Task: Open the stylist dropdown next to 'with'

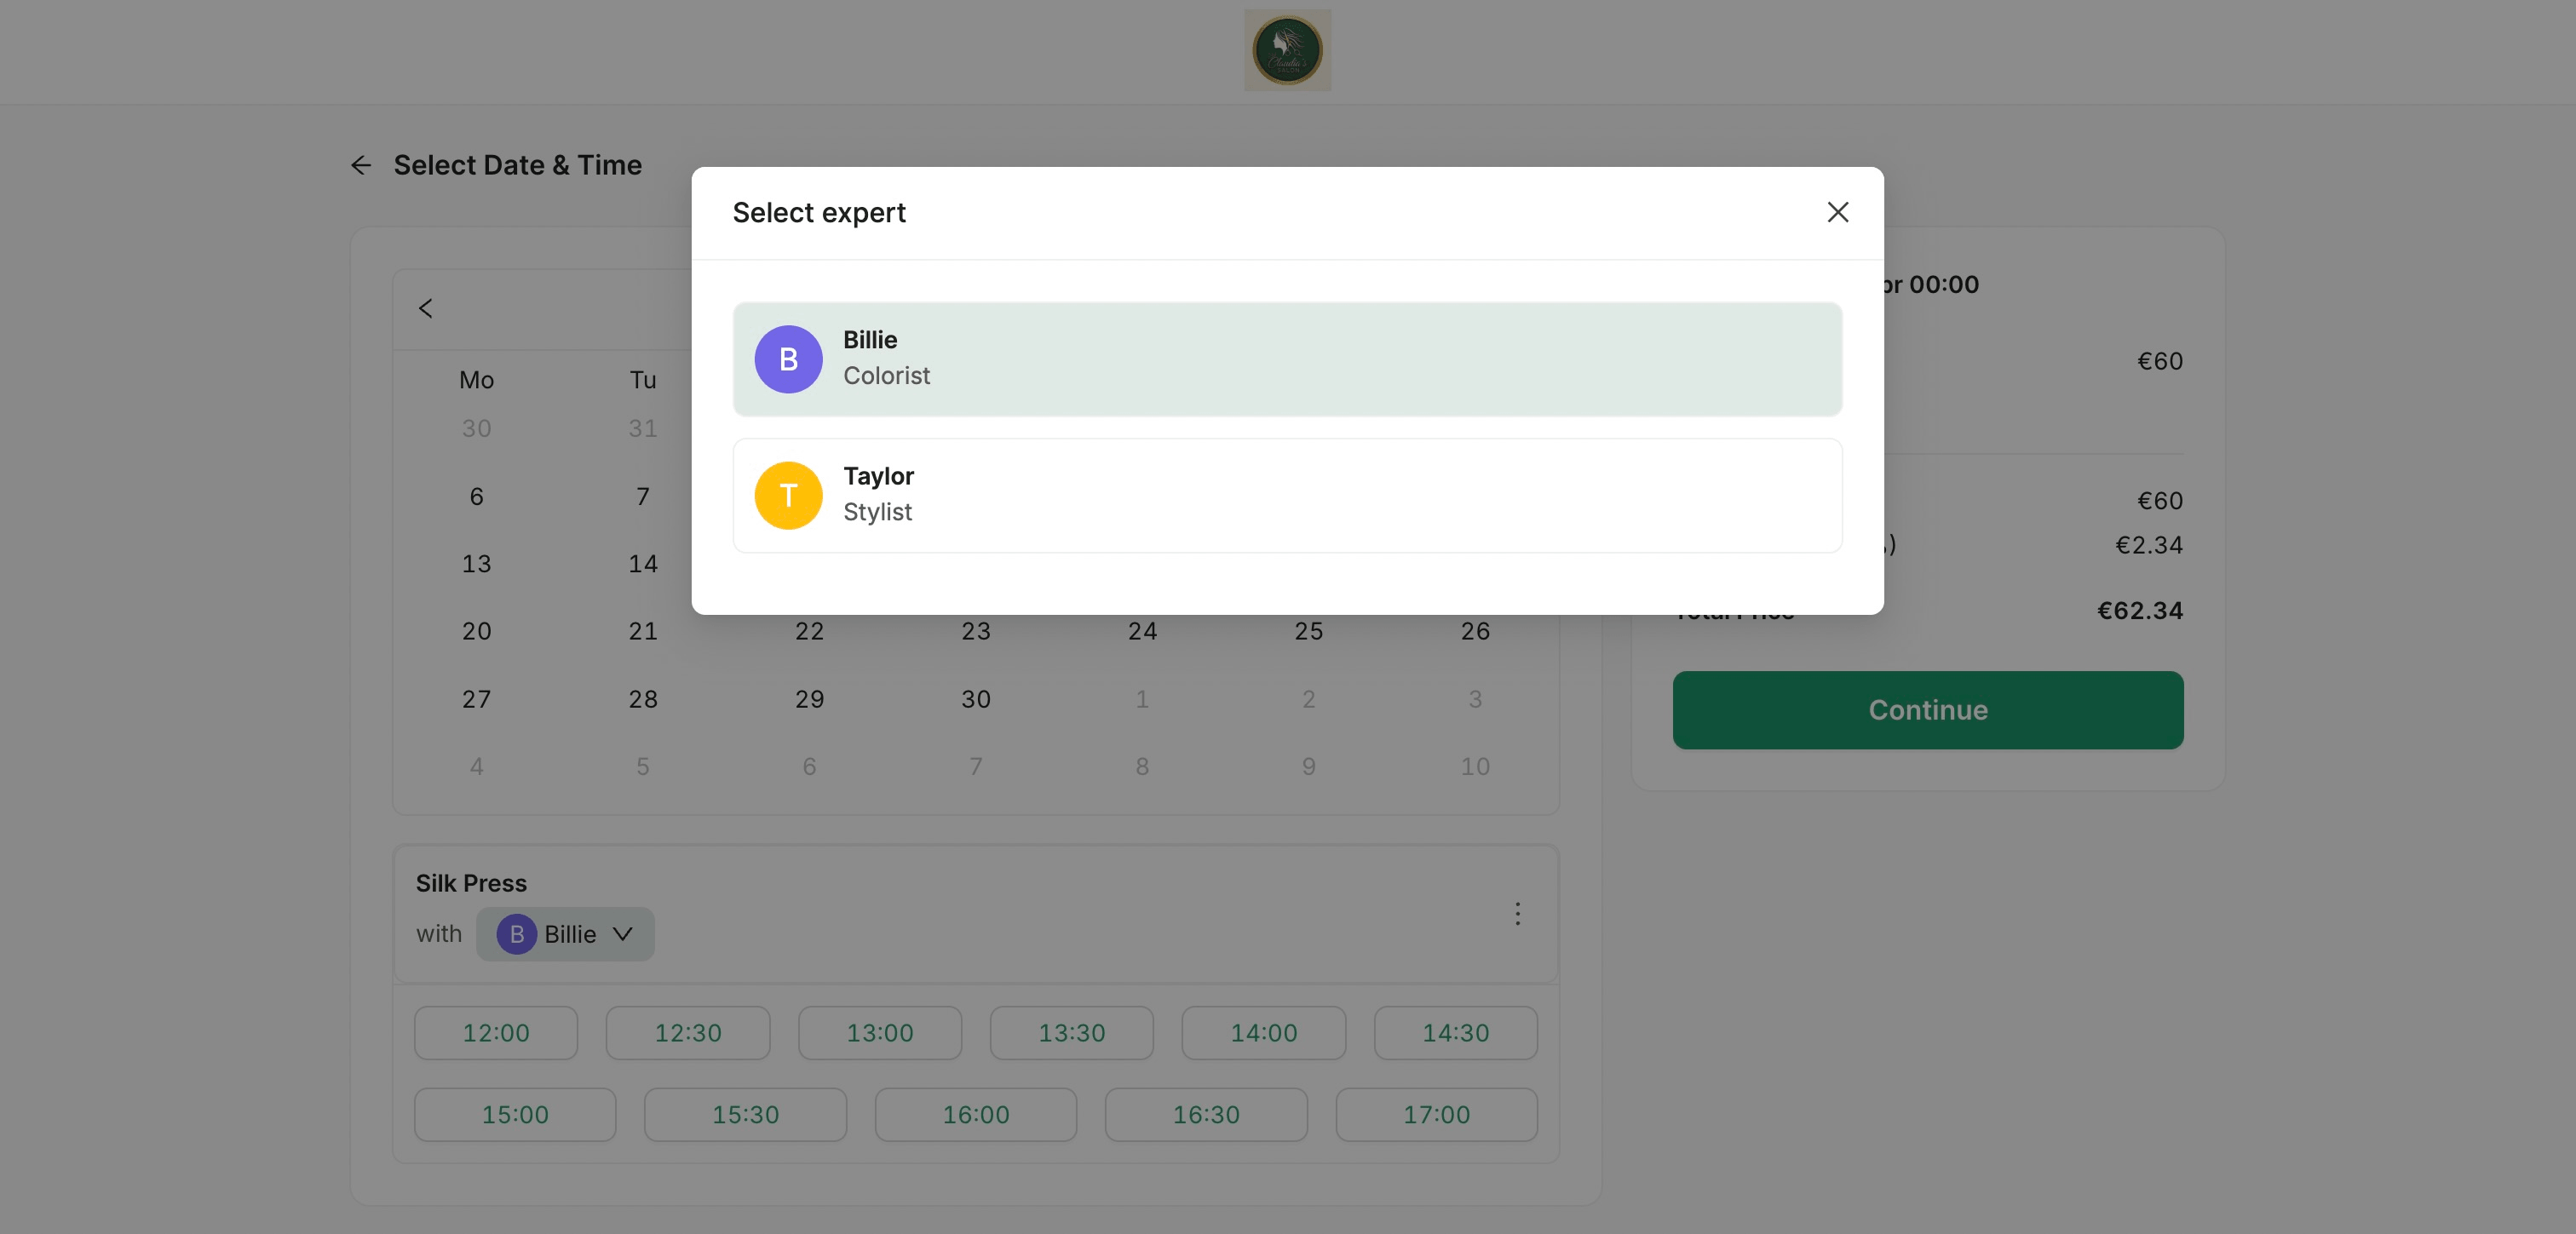Action: pos(565,934)
